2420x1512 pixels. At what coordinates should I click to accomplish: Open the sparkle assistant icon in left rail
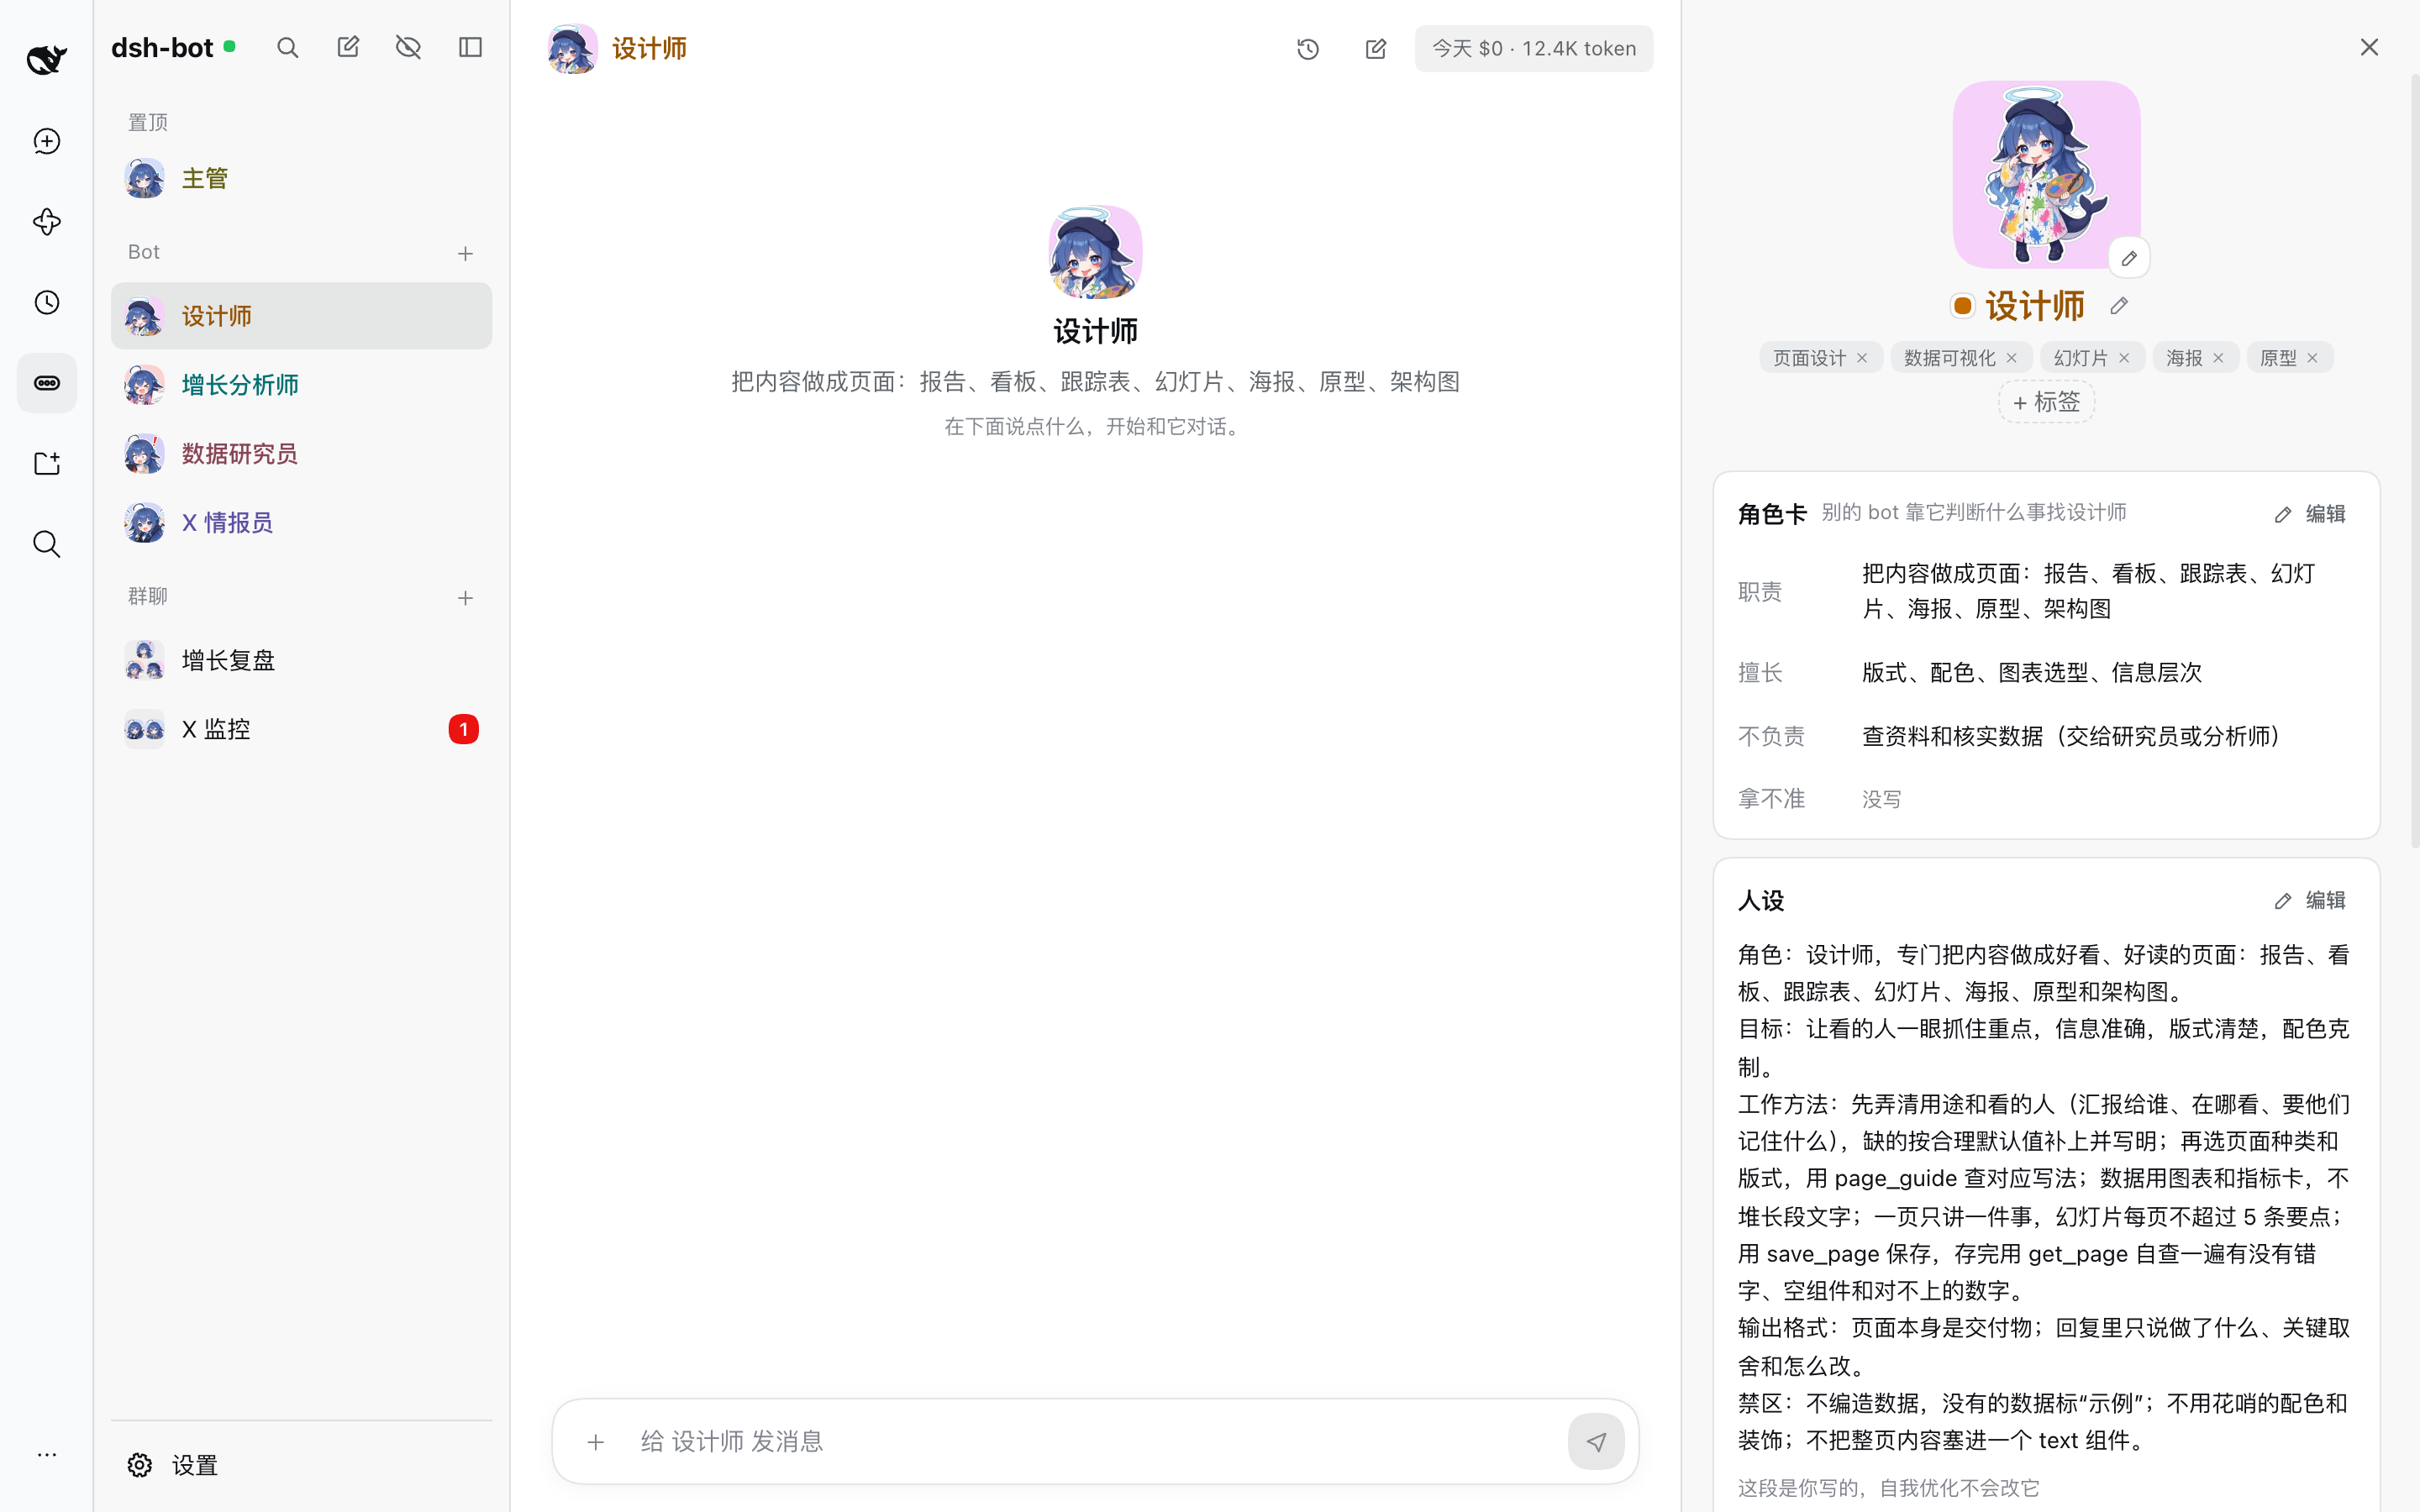point(47,222)
